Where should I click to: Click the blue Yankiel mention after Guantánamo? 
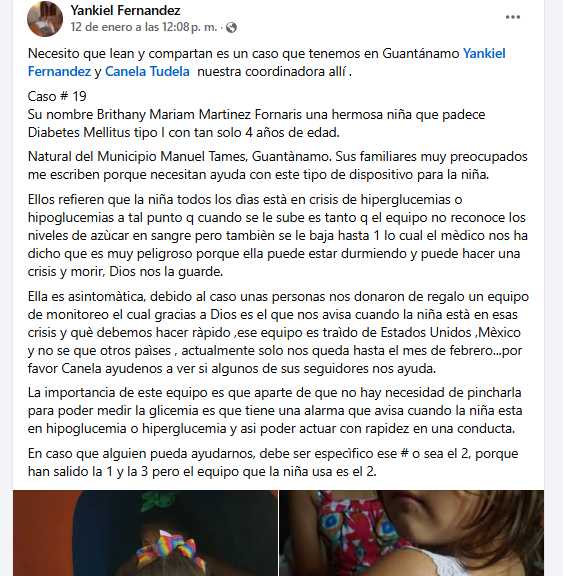(484, 53)
